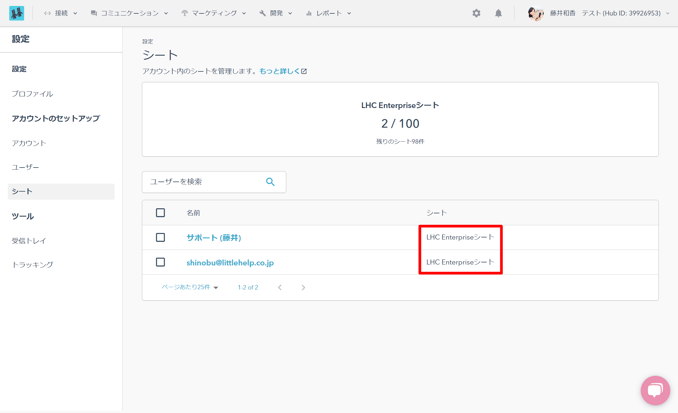This screenshot has width=678, height=413.
Task: Go to next page arrow
Action: [x=303, y=288]
